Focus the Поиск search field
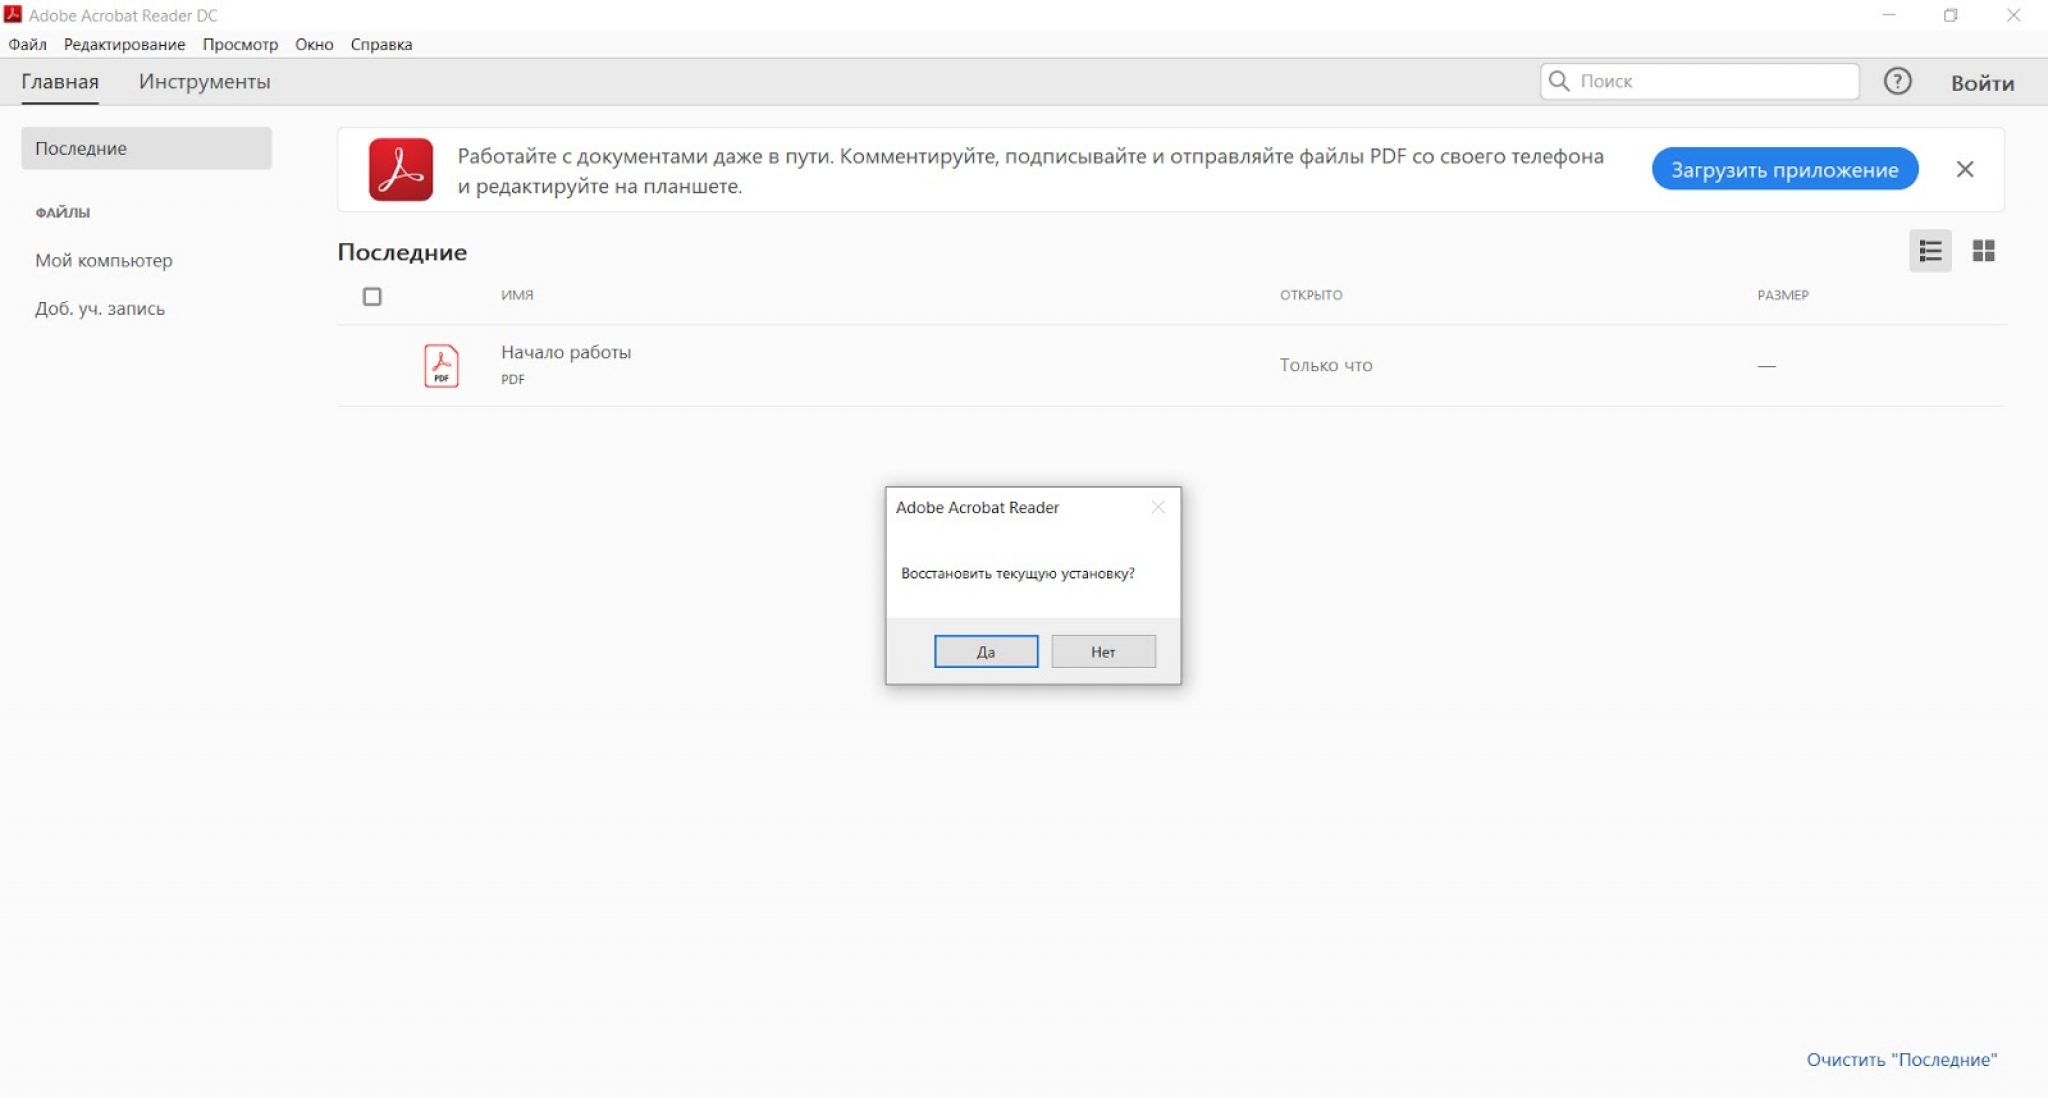The width and height of the screenshot is (2048, 1098). tap(1699, 81)
